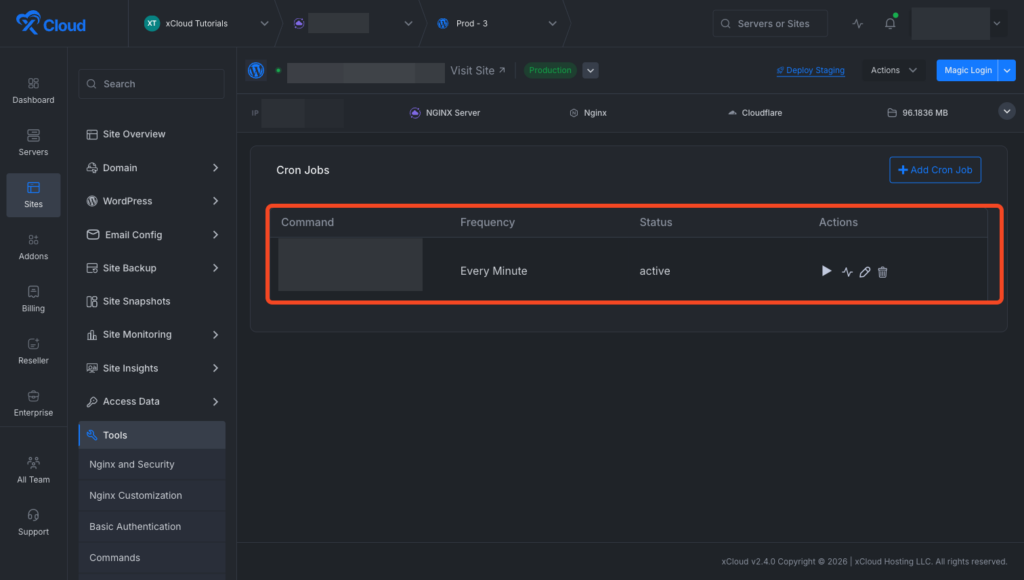
Task: Run the cron job with play icon
Action: 826,271
